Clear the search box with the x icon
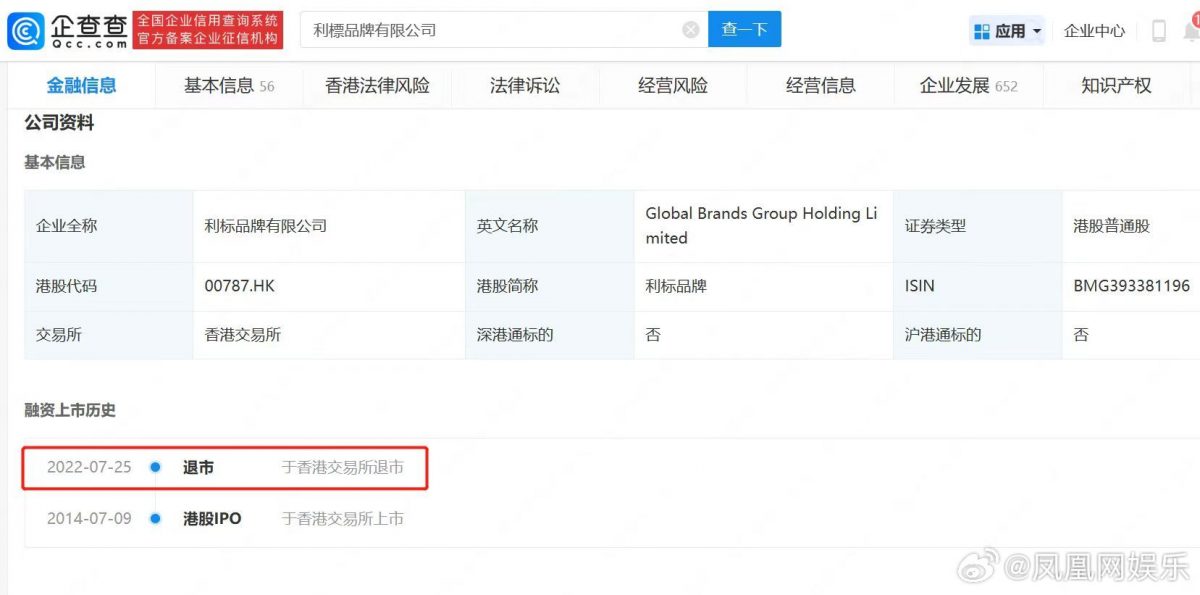 point(690,30)
